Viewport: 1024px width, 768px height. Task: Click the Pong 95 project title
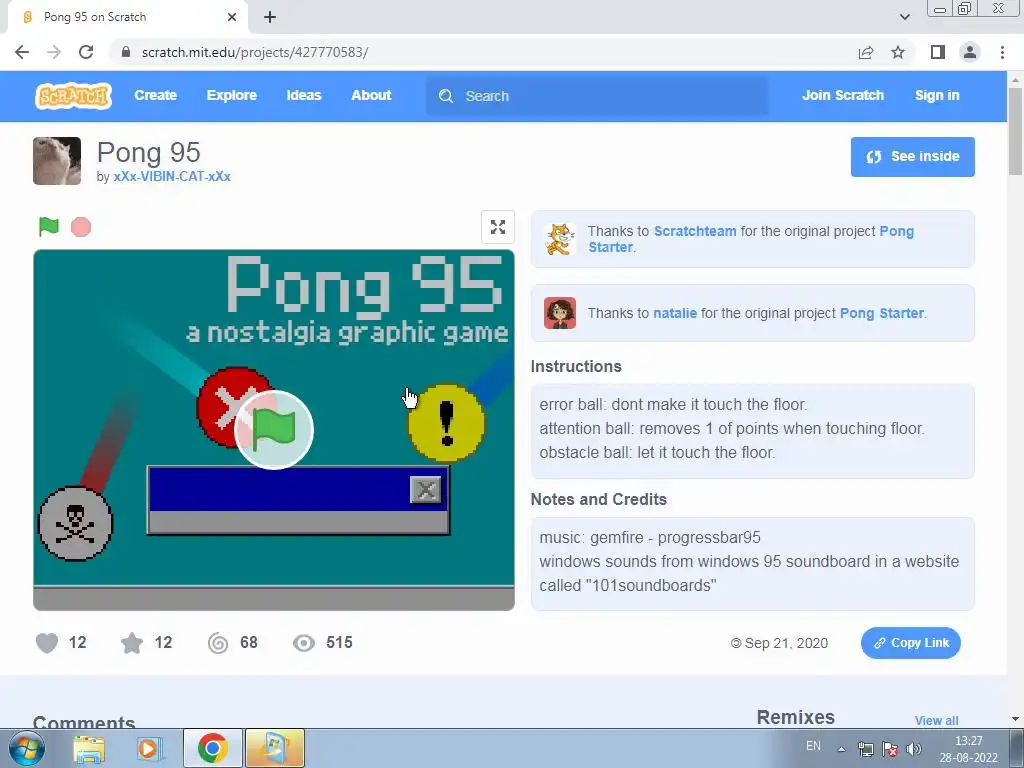coord(149,153)
